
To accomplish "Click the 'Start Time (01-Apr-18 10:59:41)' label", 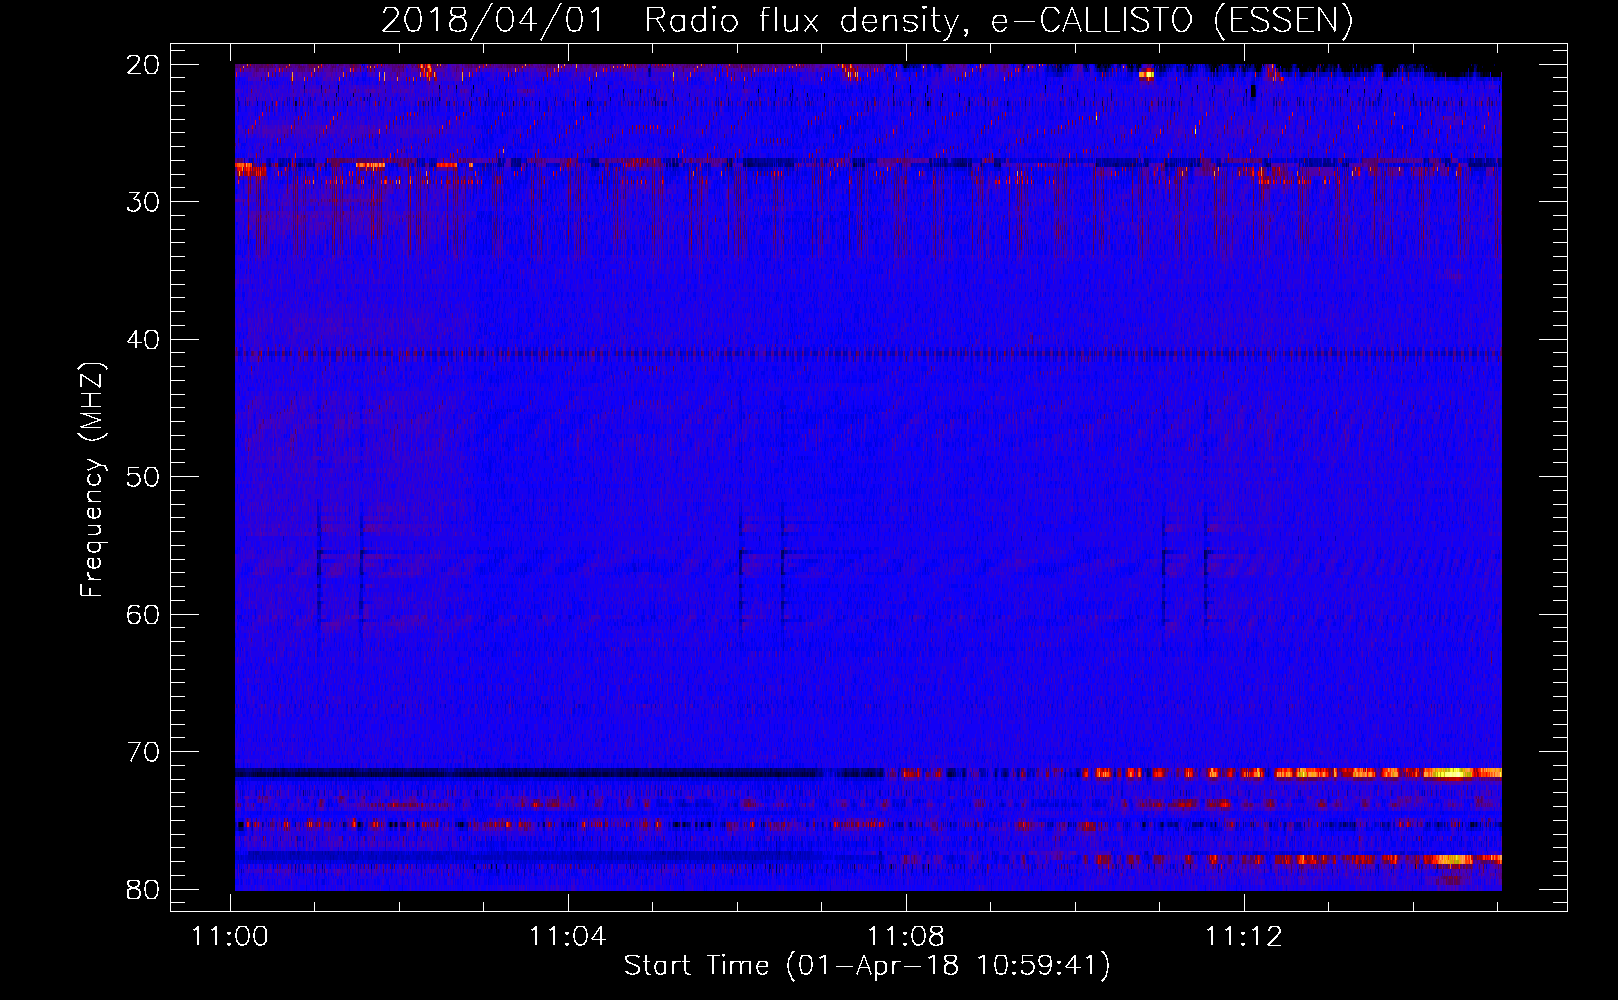I will point(867,966).
